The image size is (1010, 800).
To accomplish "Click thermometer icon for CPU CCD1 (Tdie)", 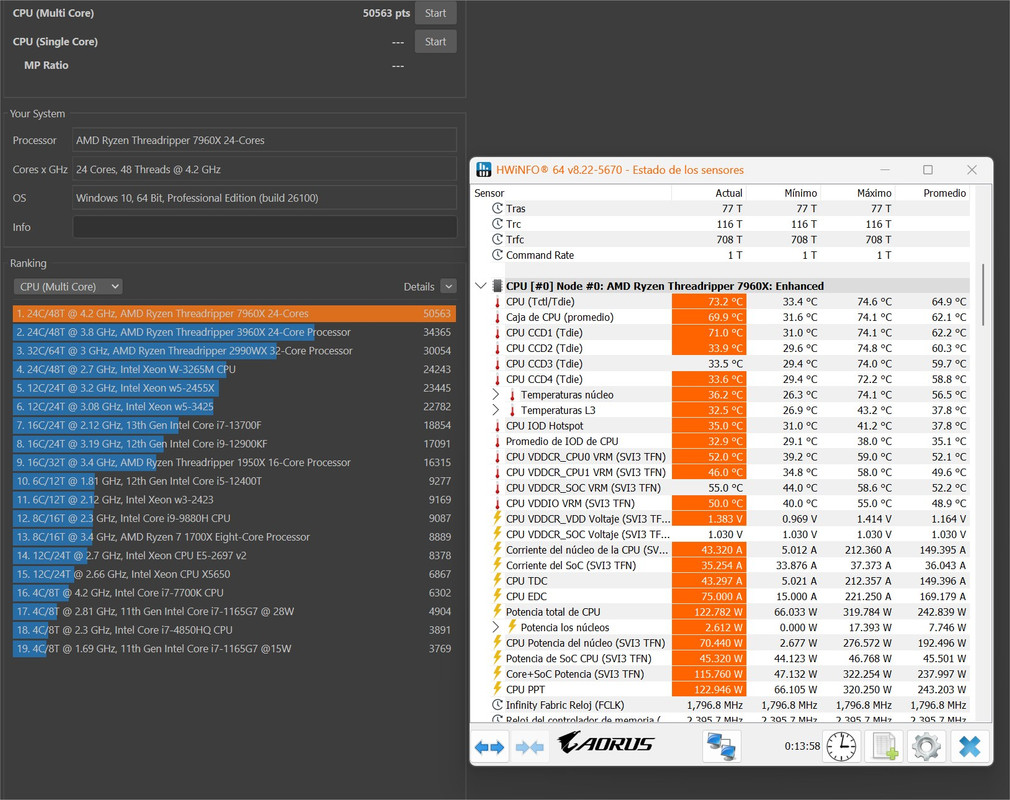I will (497, 332).
